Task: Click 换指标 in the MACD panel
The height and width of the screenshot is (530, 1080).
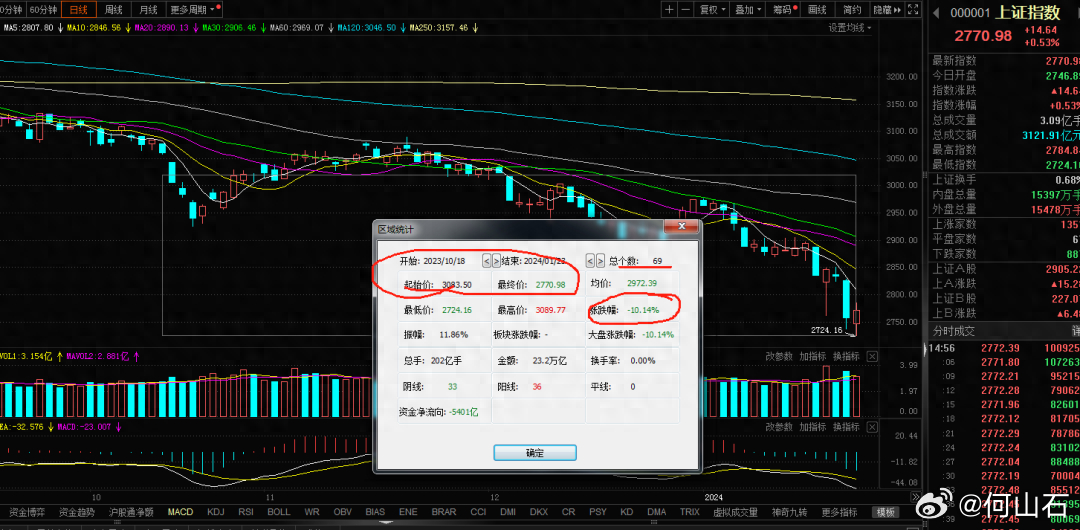Action: tap(847, 427)
